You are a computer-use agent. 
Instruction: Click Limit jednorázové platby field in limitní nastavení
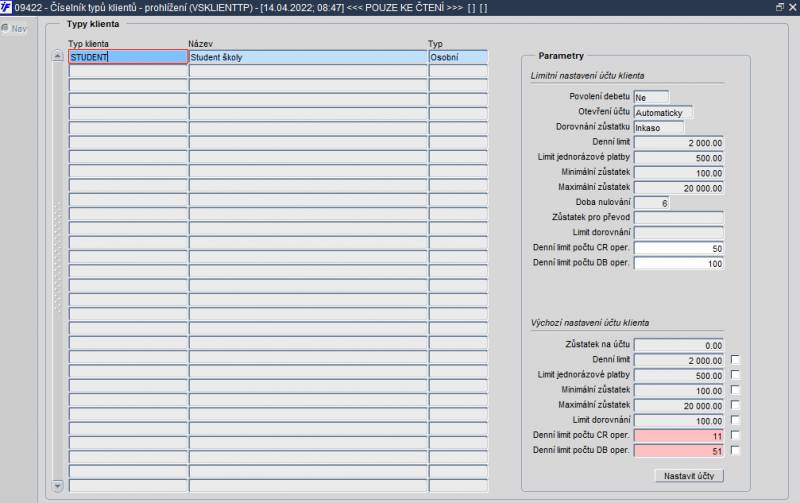679,158
